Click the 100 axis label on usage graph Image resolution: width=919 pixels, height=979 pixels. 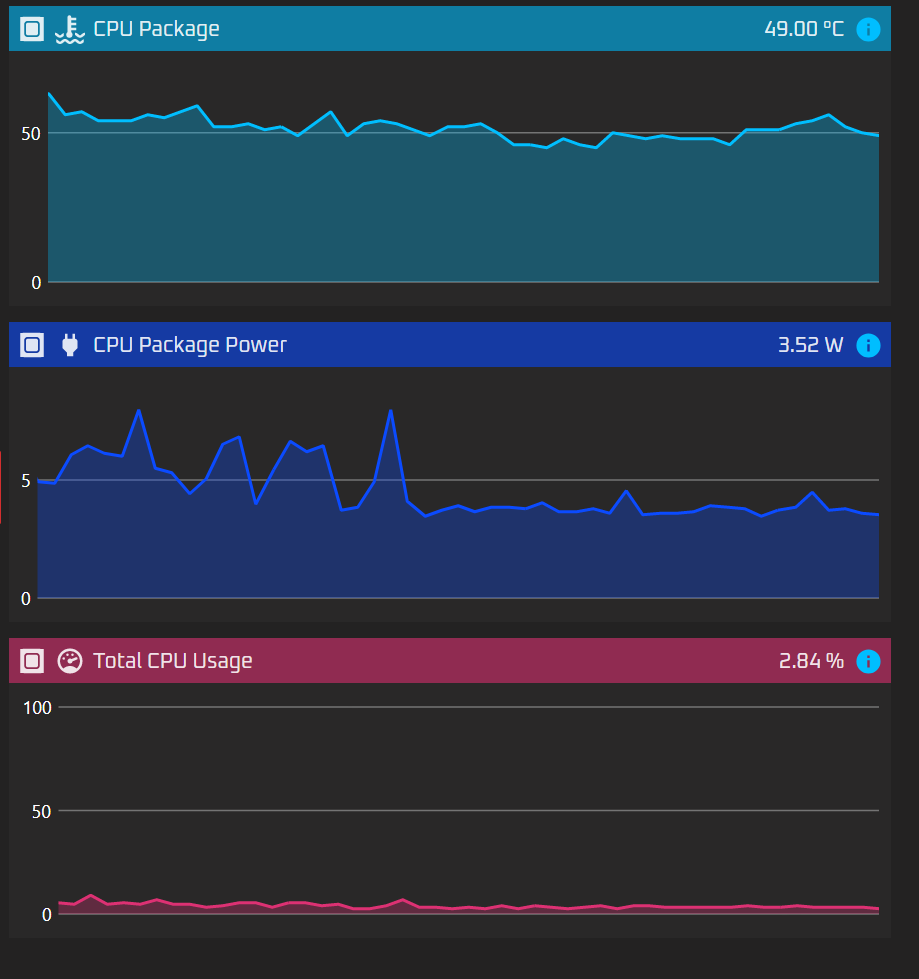37,708
